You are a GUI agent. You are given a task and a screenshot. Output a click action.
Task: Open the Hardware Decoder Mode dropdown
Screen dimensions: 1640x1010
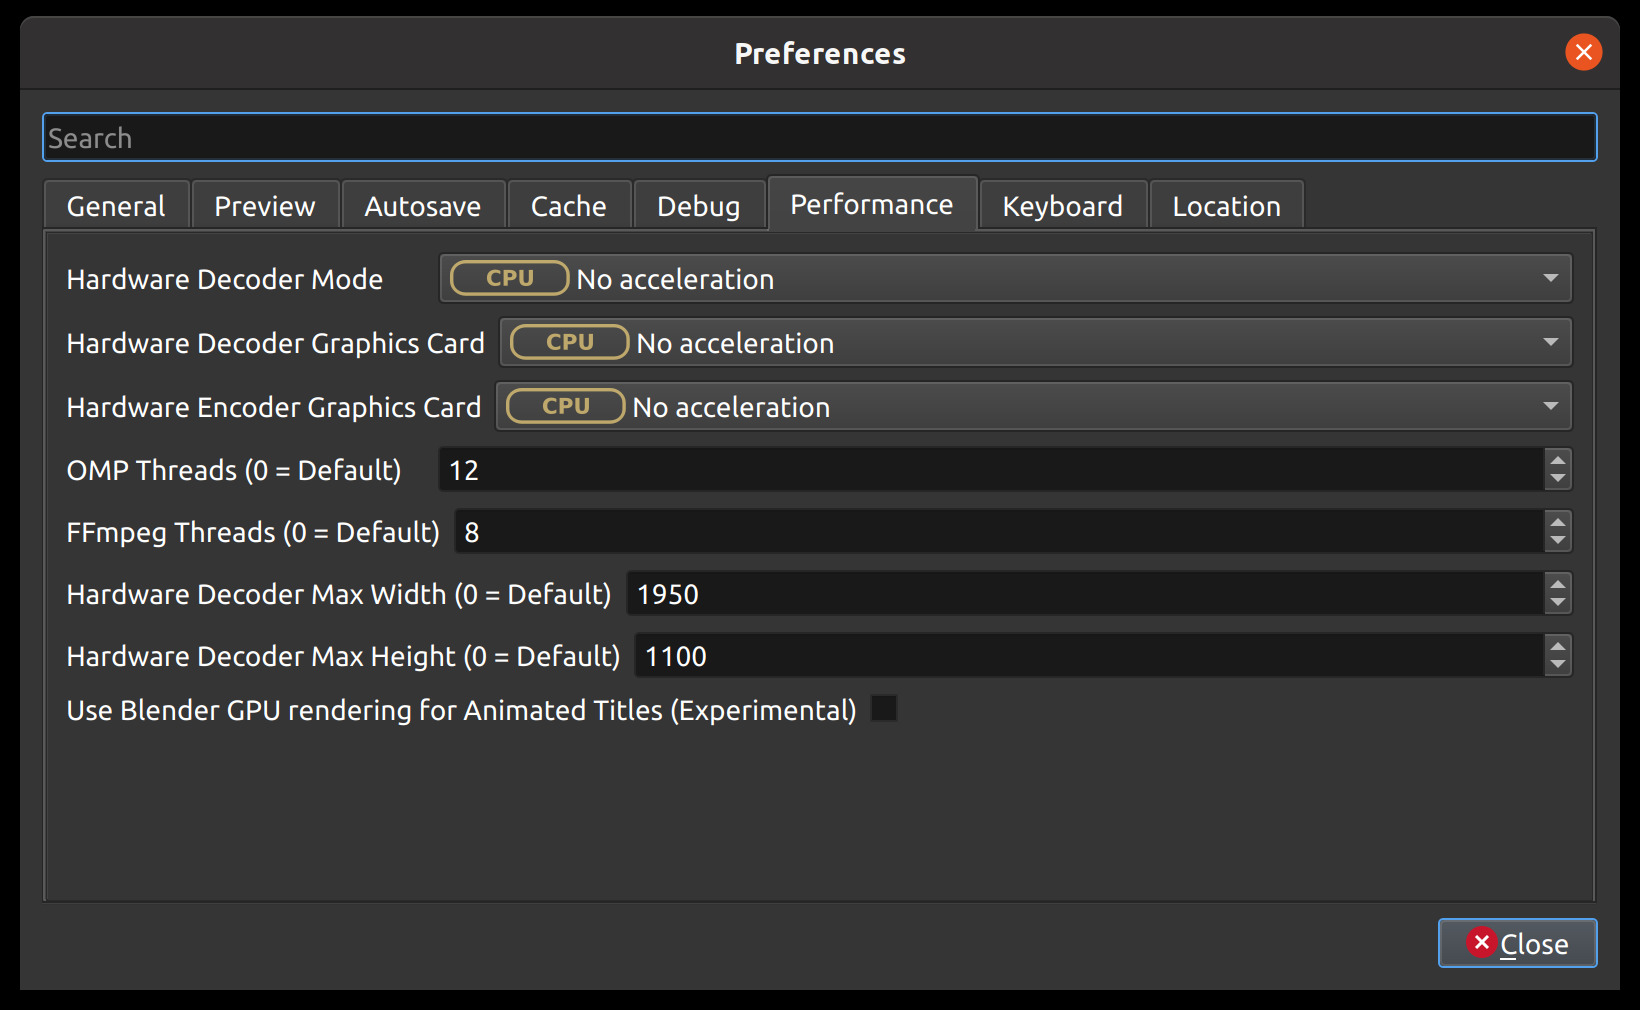point(1005,279)
